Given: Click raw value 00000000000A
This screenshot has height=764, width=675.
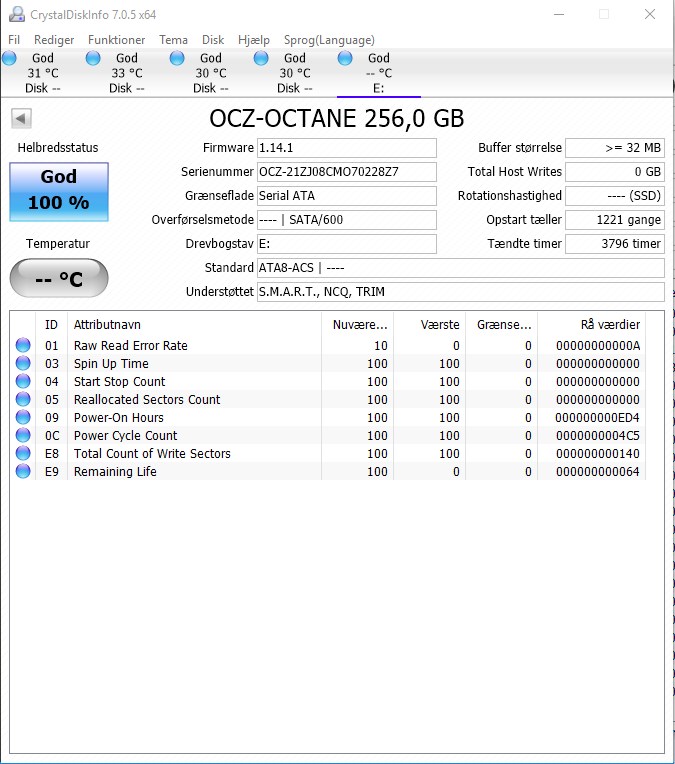Looking at the screenshot, I should point(598,345).
